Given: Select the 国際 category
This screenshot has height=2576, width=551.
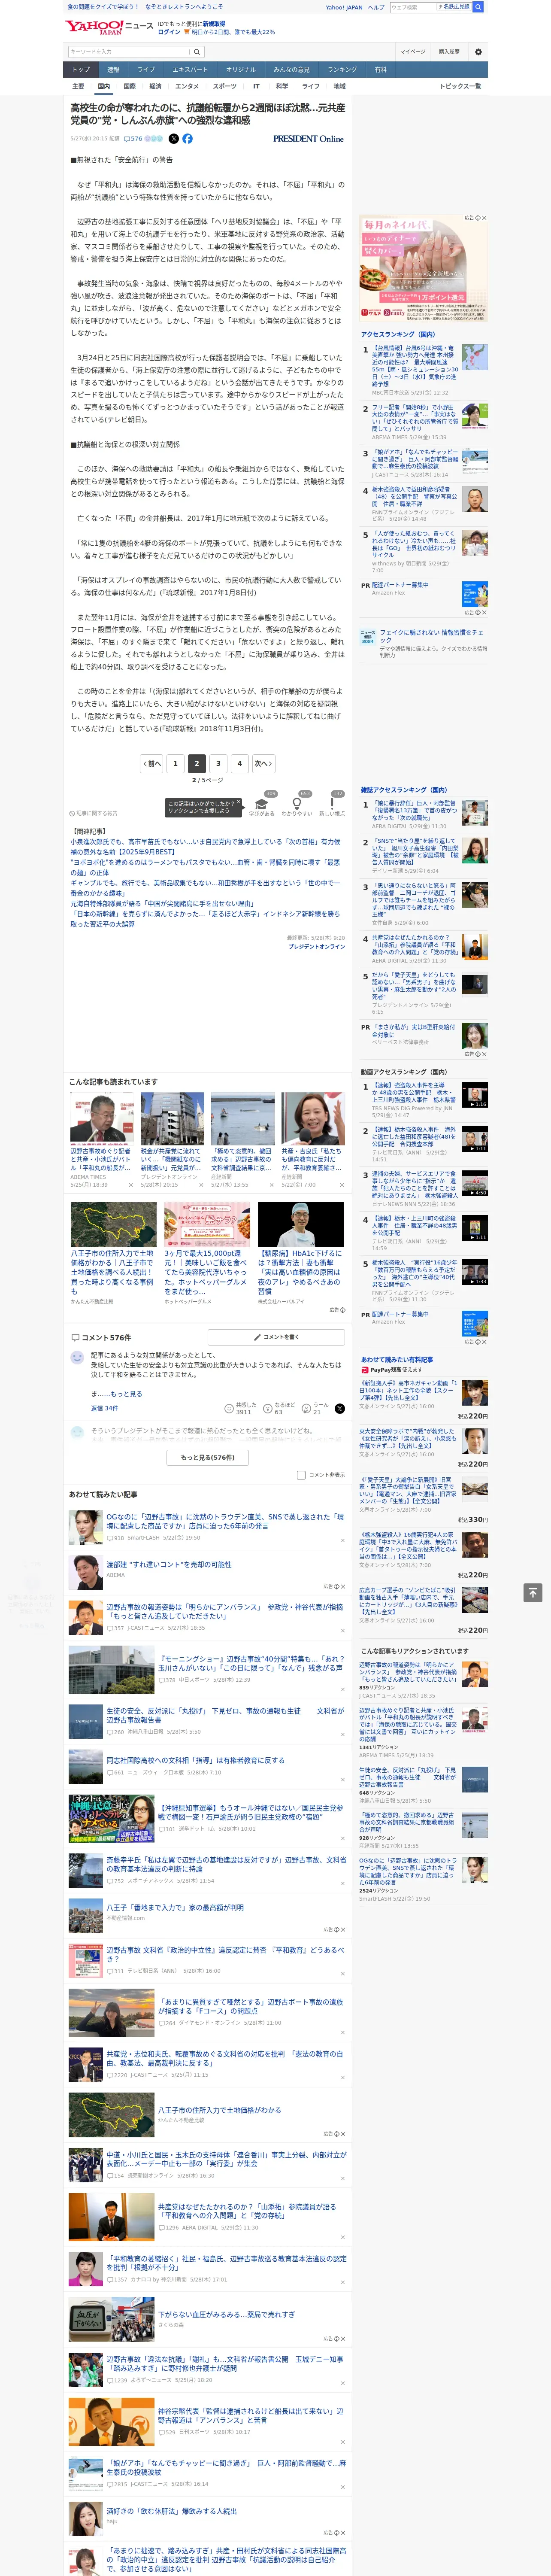Looking at the screenshot, I should pos(130,86).
